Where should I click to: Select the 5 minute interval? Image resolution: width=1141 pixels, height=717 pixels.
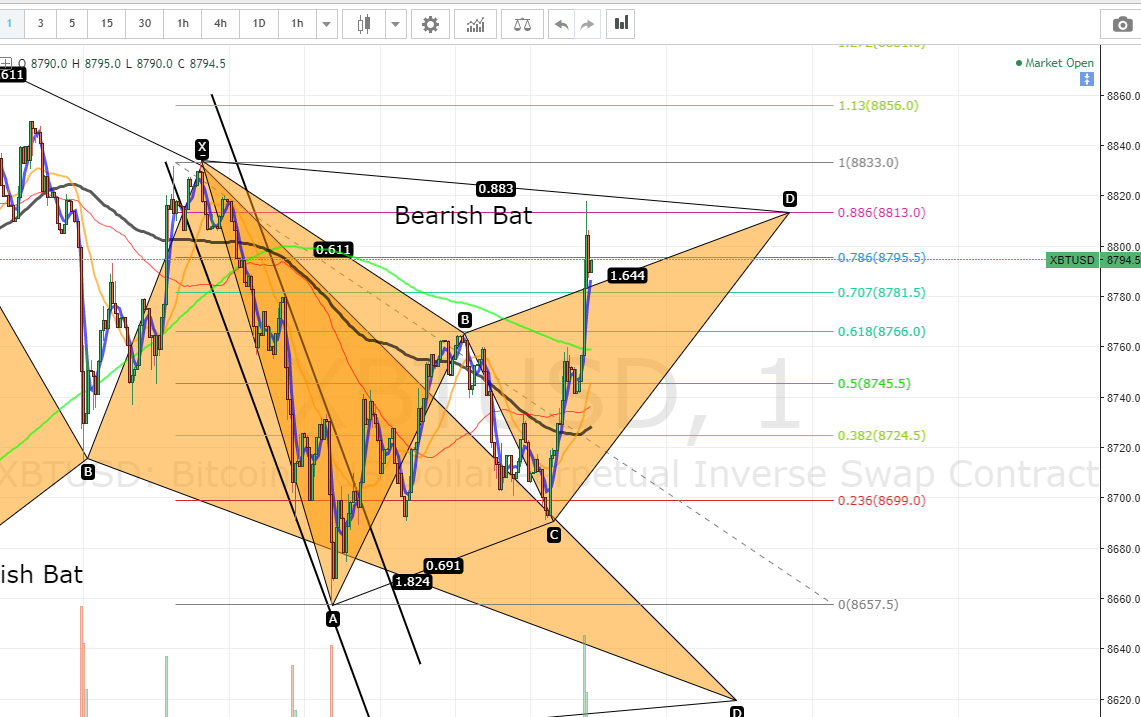pos(72,23)
